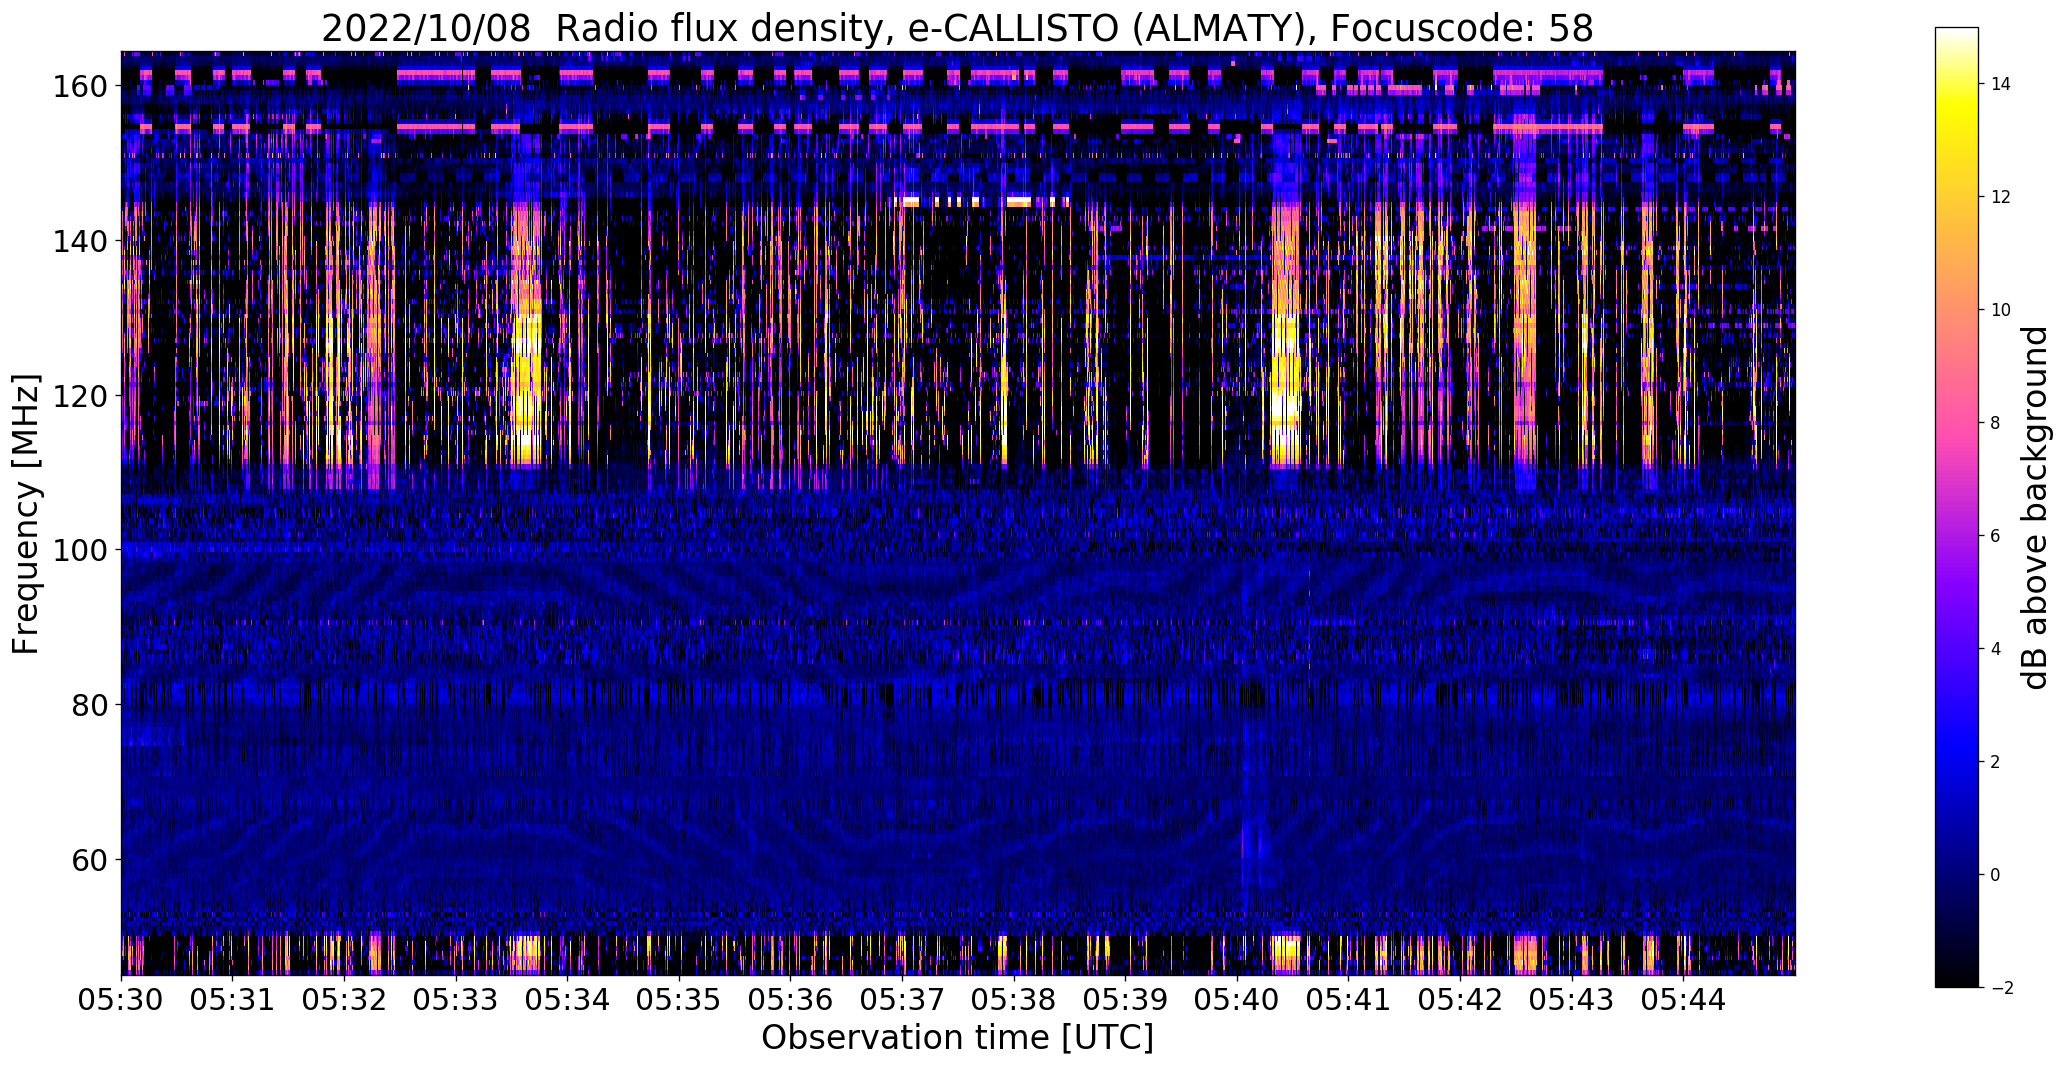Click the 05:31 time tick label
The width and height of the screenshot is (2066, 1067).
pos(232,999)
